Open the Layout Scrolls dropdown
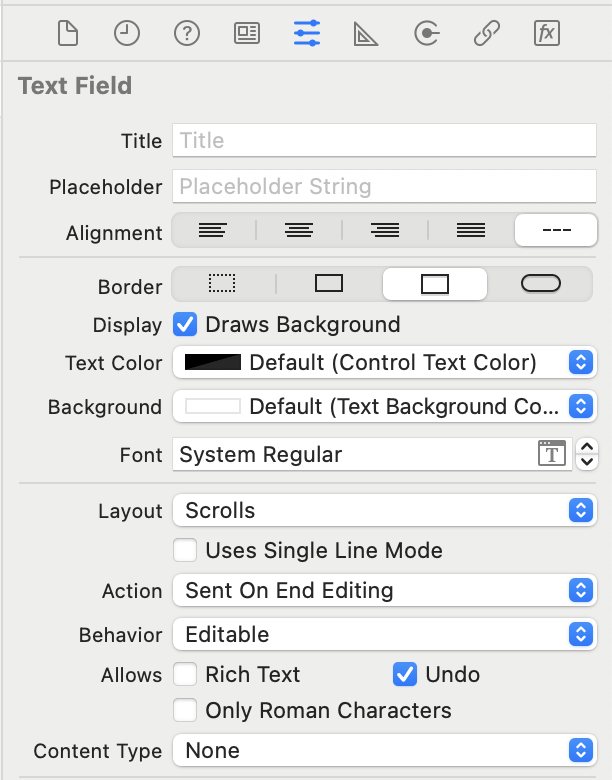612x780 pixels. 384,510
